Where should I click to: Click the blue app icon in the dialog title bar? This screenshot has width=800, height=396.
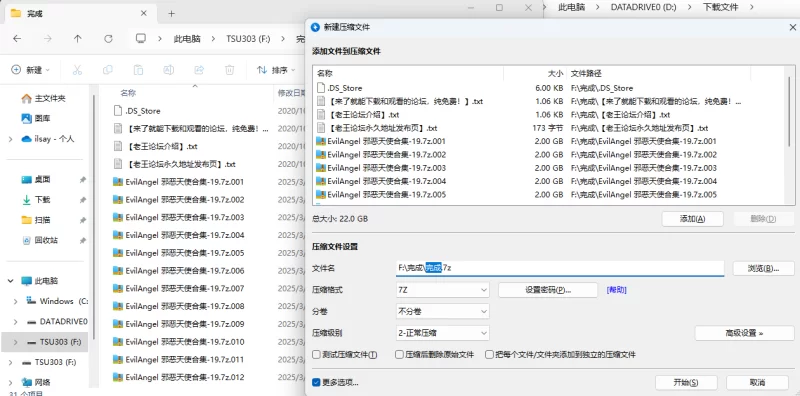coord(315,27)
